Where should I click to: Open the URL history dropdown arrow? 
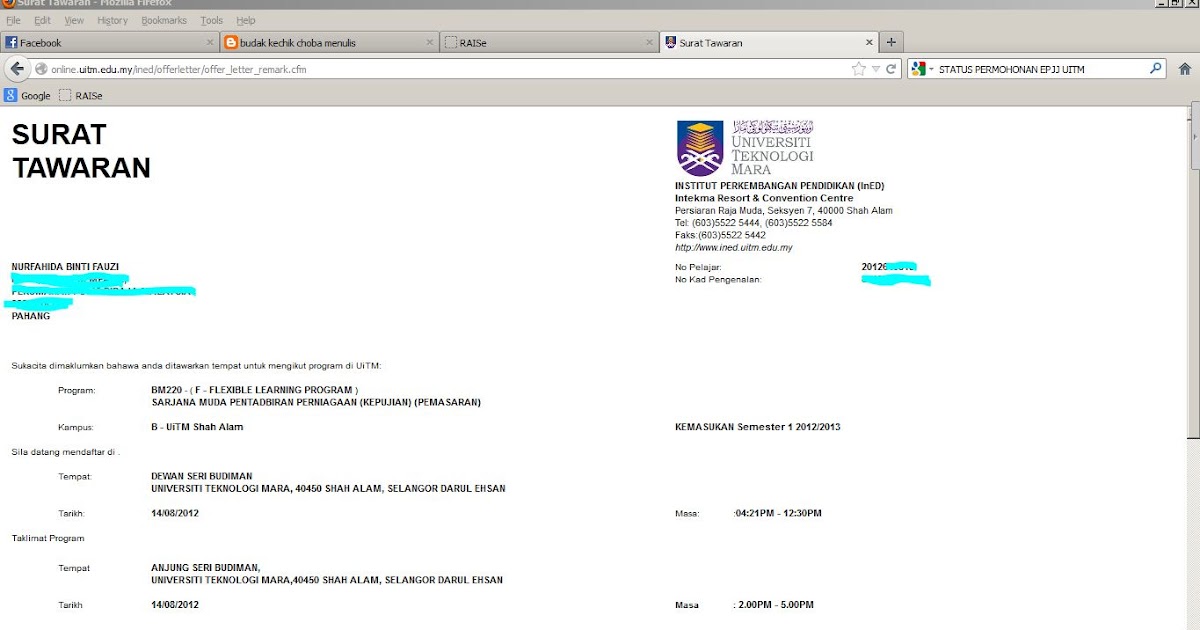[876, 69]
